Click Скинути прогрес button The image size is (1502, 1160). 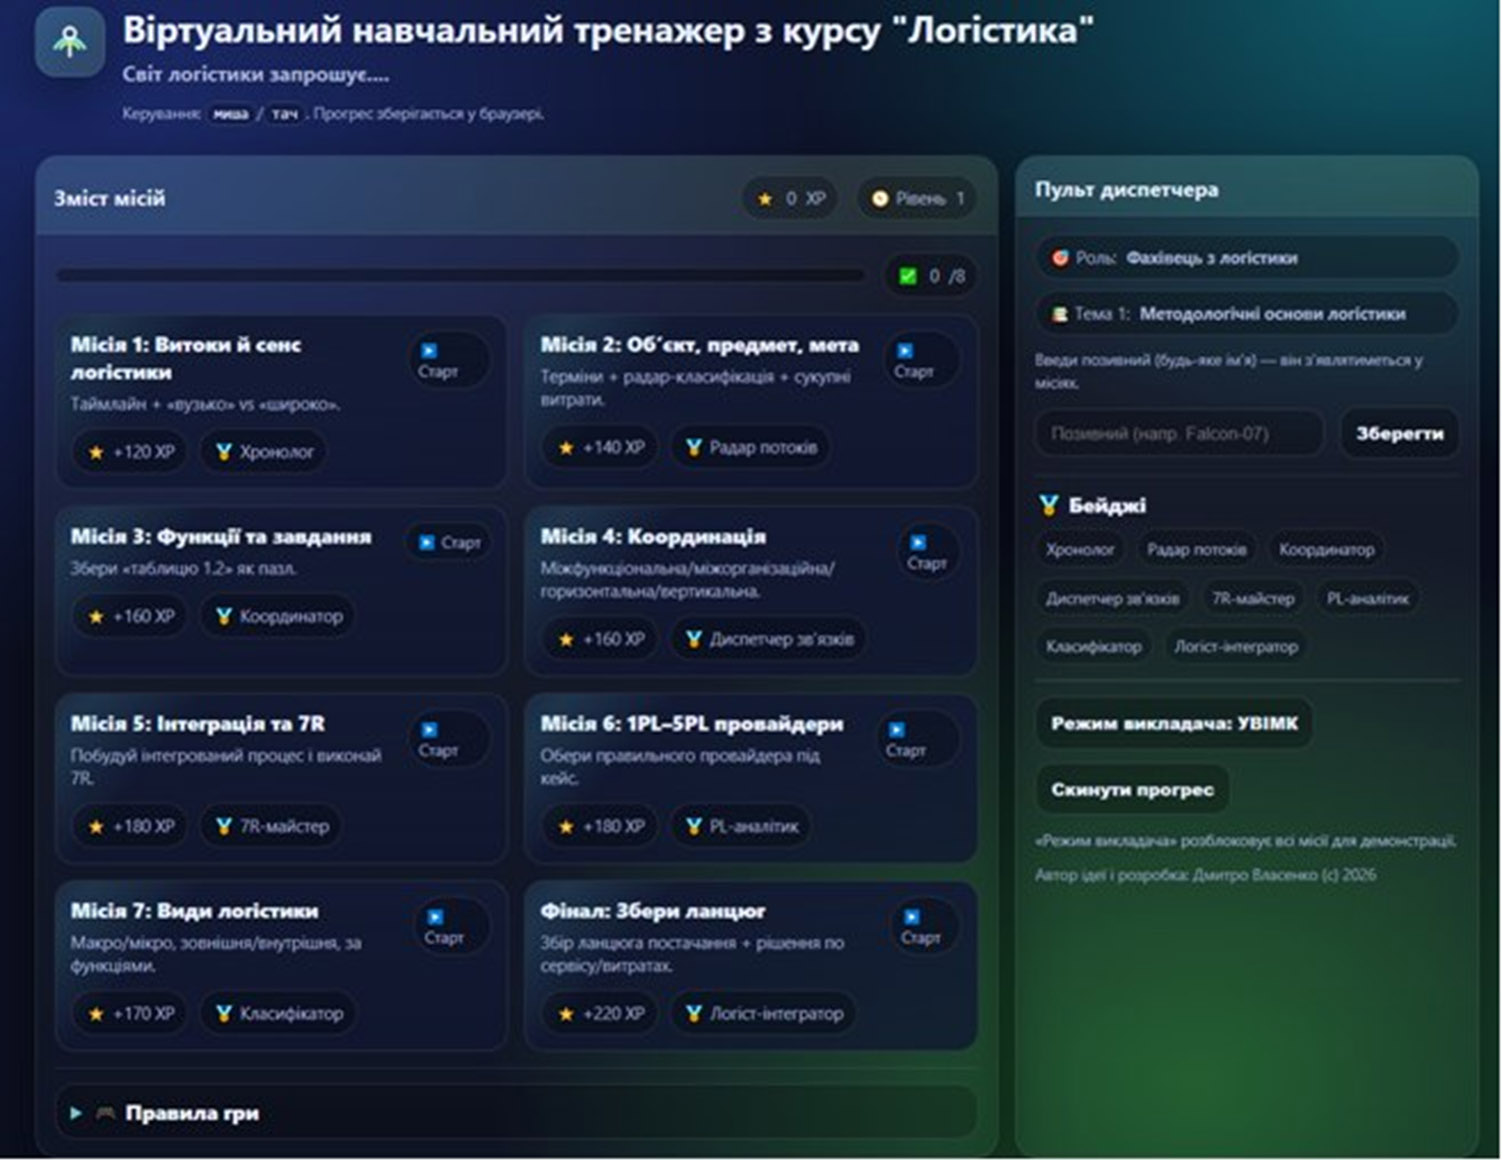pyautogui.click(x=1132, y=789)
